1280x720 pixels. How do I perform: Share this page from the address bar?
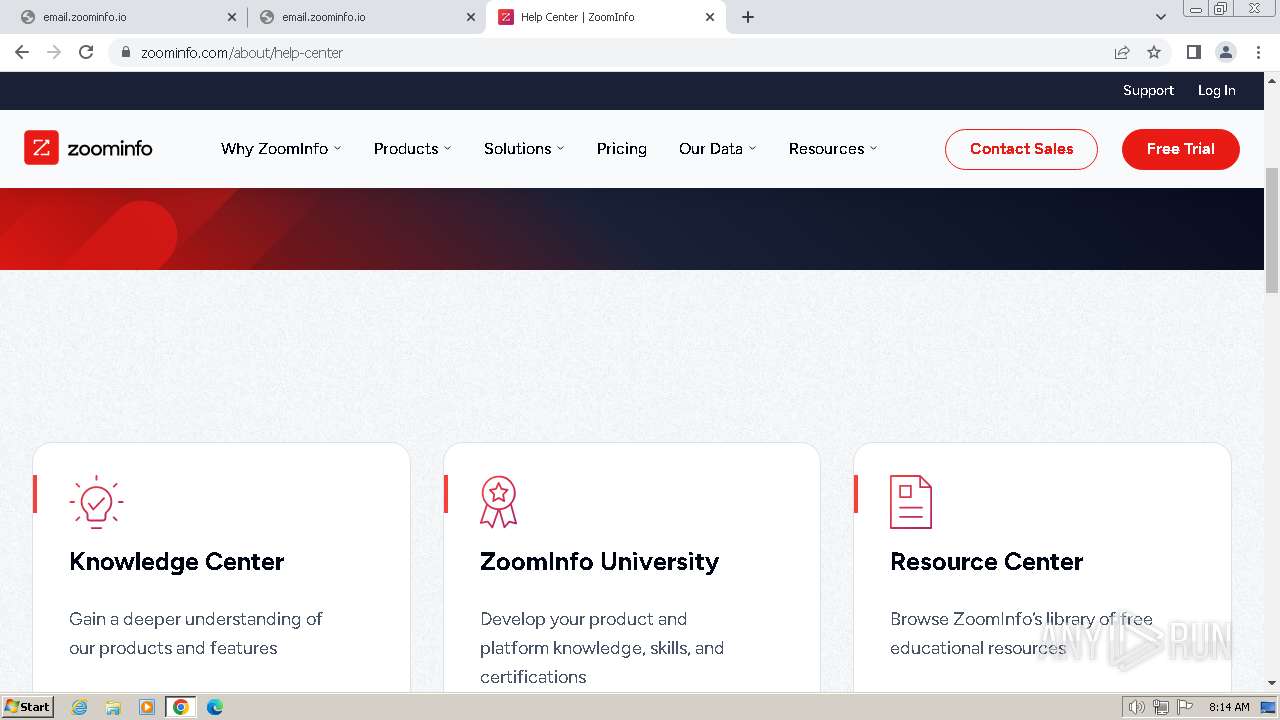(1122, 52)
